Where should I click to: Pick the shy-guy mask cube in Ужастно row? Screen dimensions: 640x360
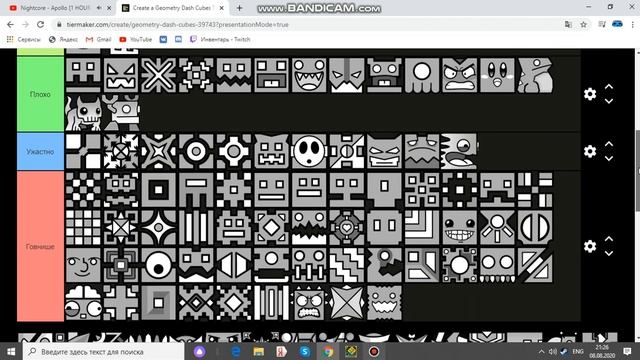(309, 151)
